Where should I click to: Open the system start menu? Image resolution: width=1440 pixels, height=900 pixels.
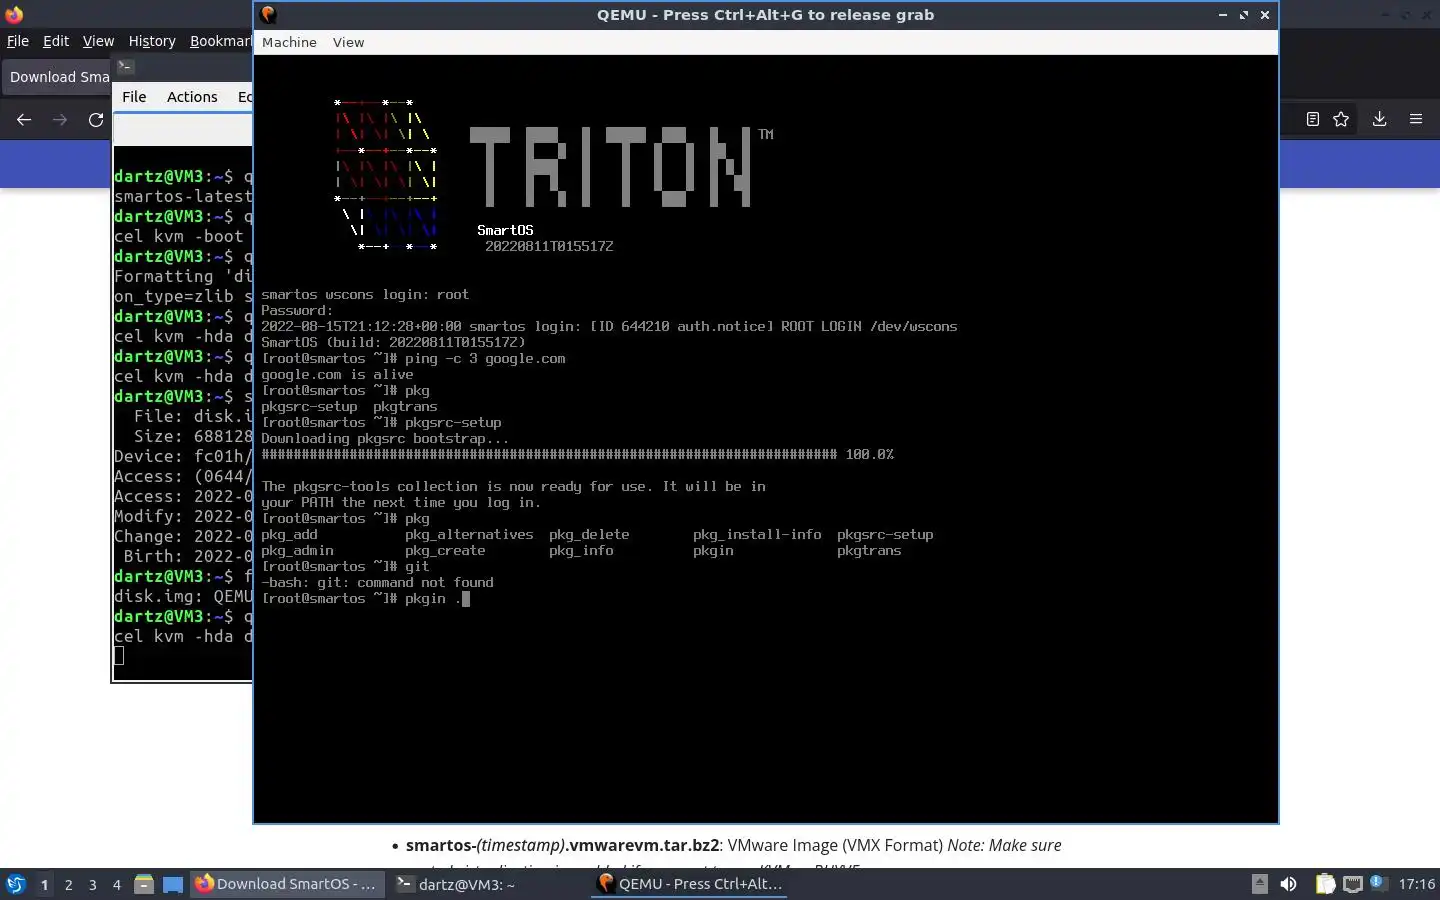(x=16, y=884)
